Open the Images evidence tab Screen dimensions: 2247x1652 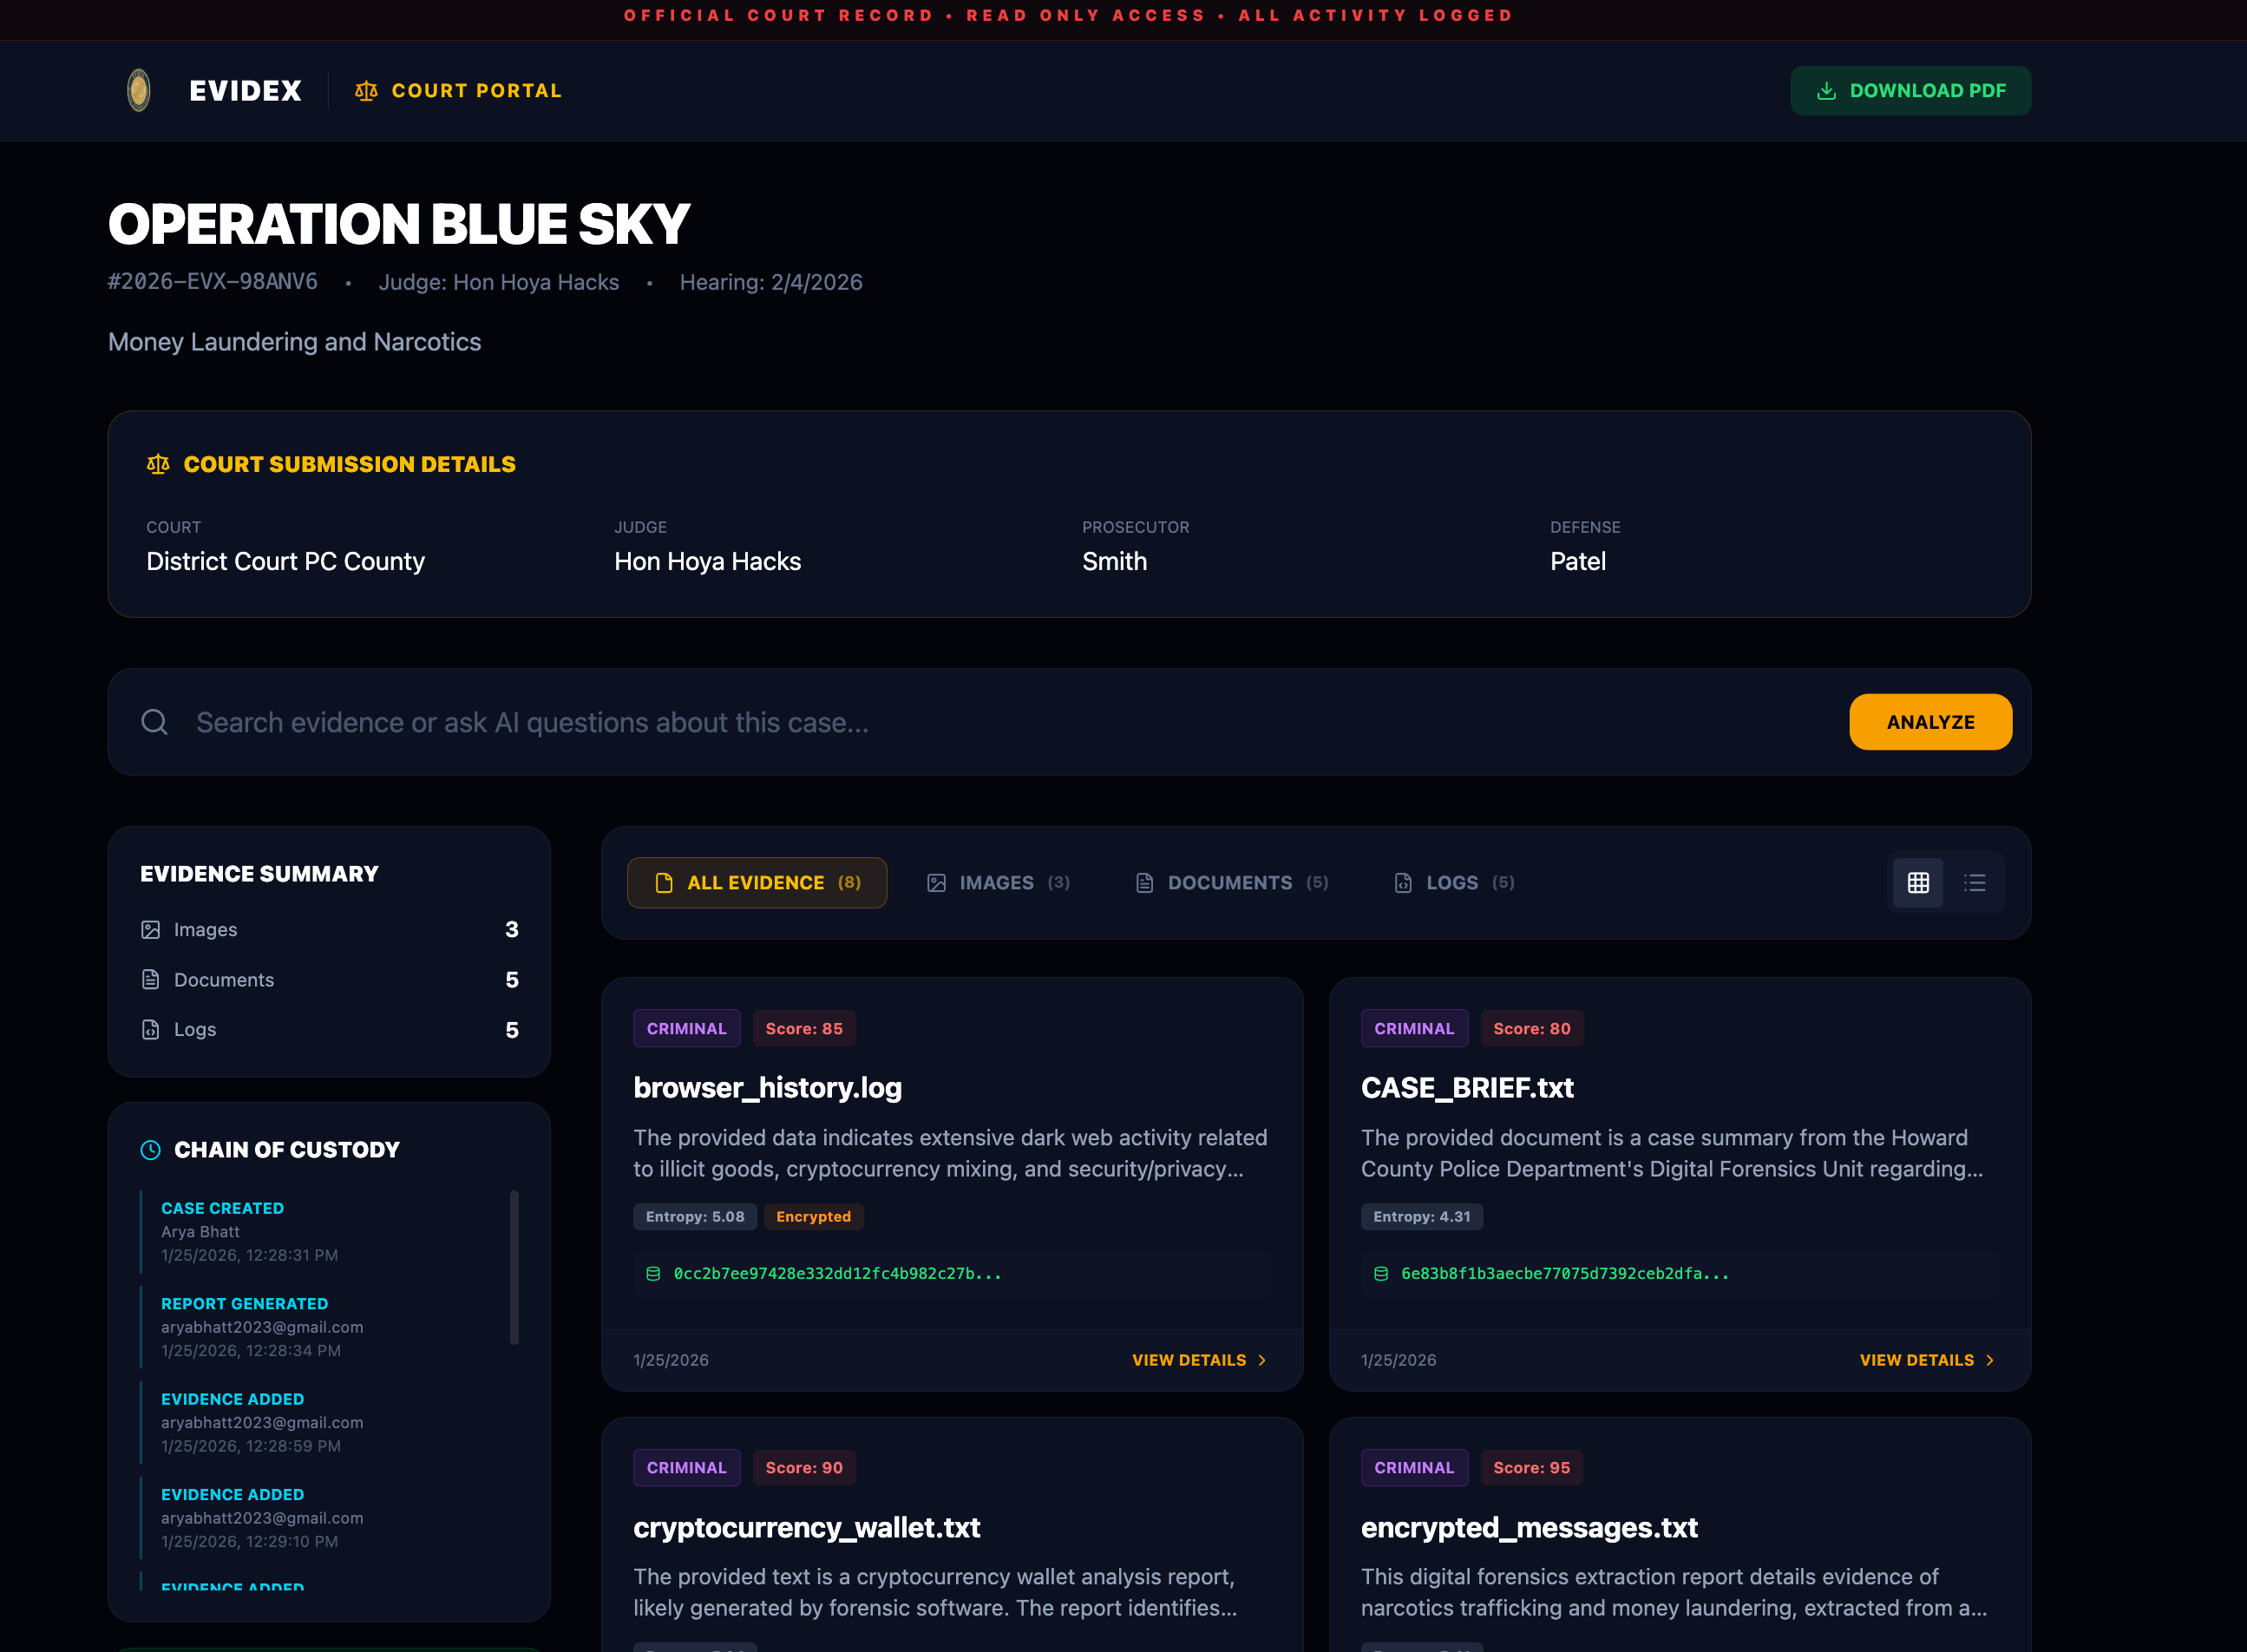997,883
